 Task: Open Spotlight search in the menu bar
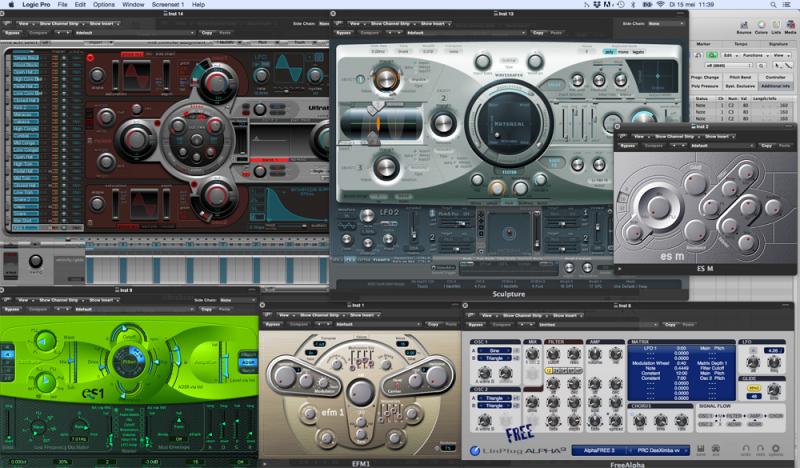click(x=773, y=5)
